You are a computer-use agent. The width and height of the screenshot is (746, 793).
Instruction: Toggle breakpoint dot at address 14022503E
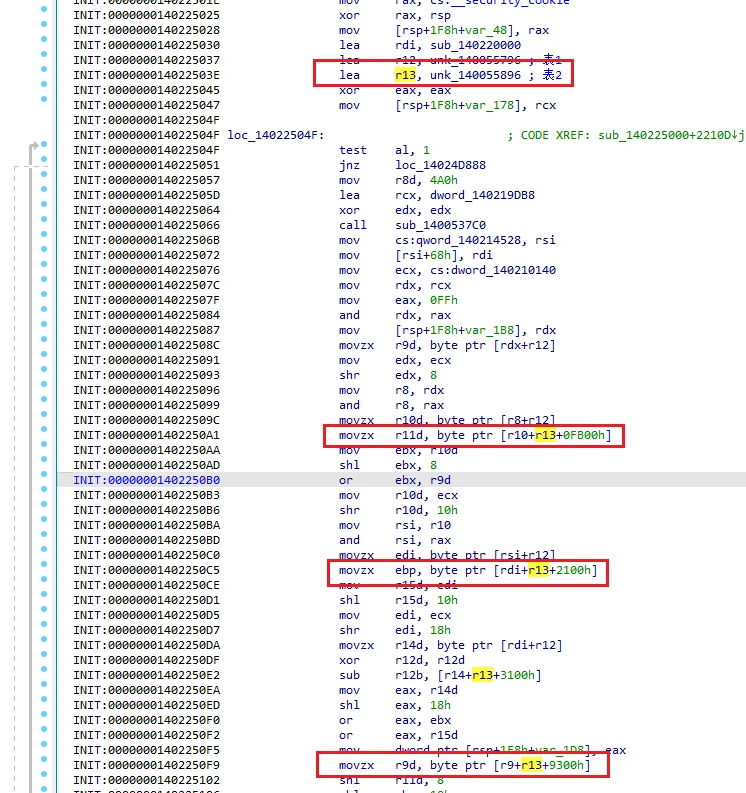(44, 69)
